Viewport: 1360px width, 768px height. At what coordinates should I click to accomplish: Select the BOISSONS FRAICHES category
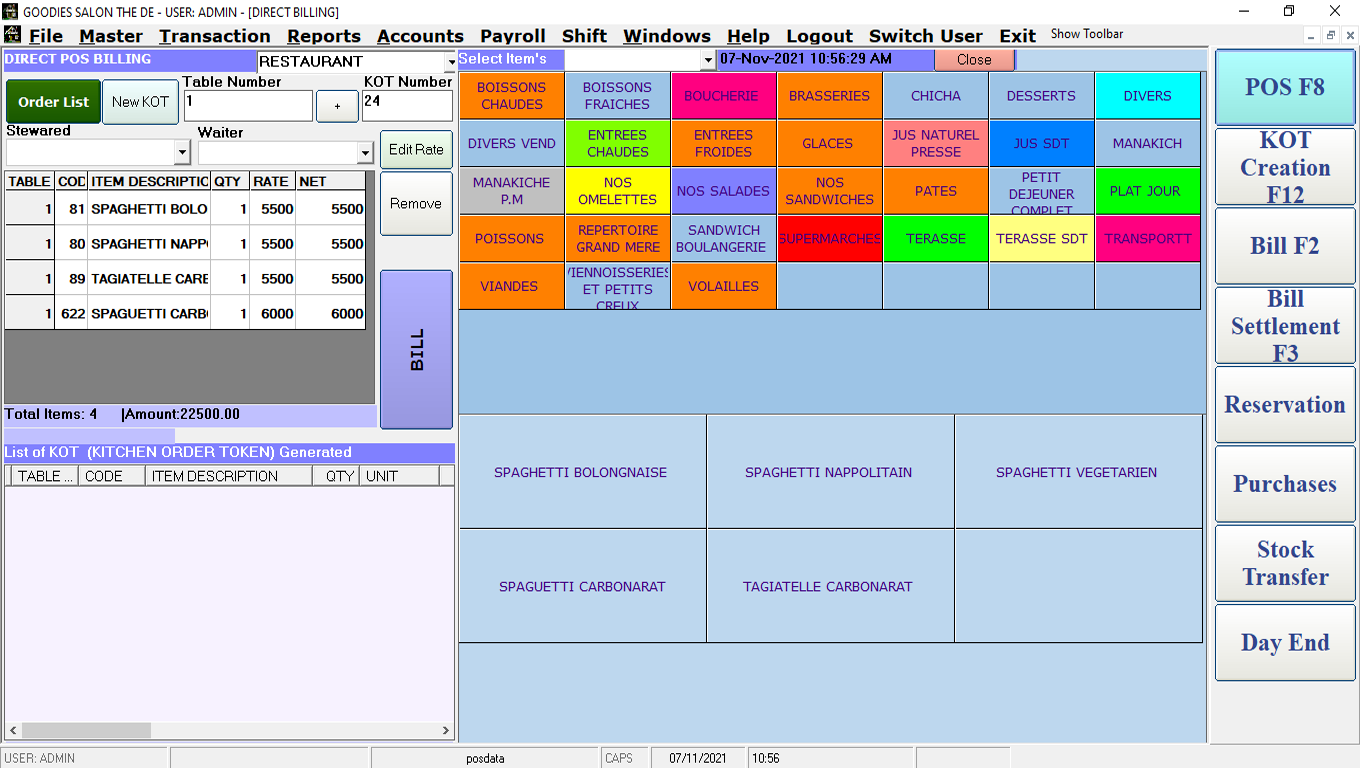pyautogui.click(x=618, y=96)
